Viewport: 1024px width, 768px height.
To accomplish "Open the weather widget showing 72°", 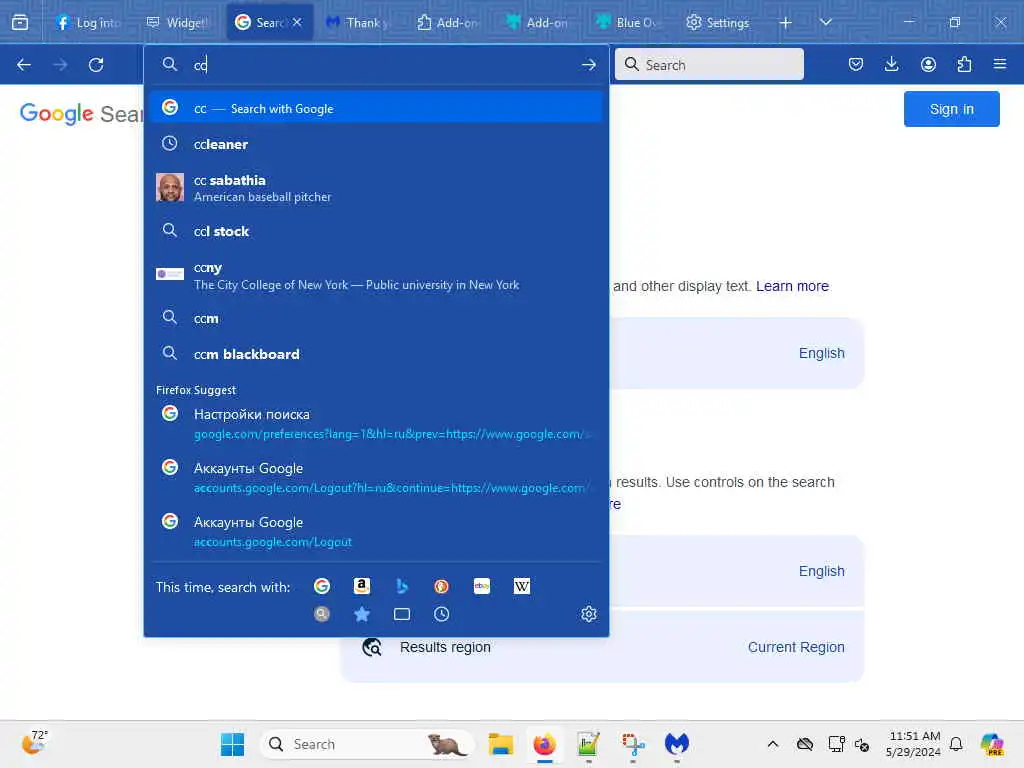I will [35, 743].
